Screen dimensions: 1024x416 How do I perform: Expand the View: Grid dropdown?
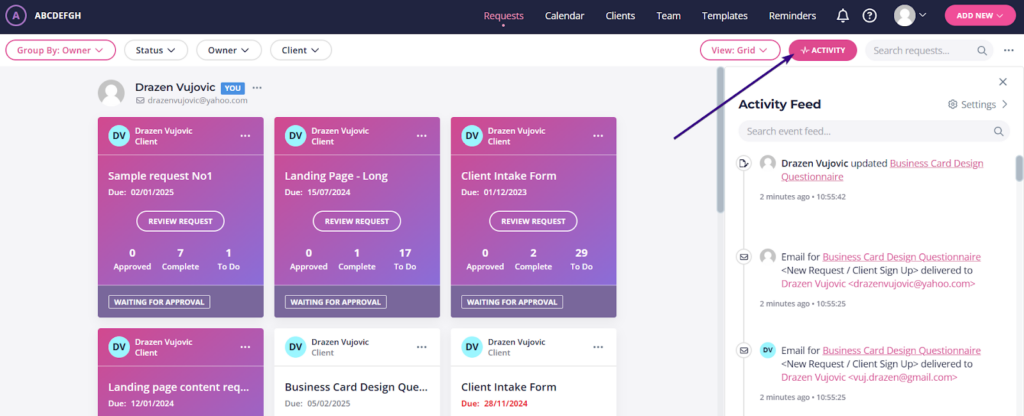pos(739,50)
